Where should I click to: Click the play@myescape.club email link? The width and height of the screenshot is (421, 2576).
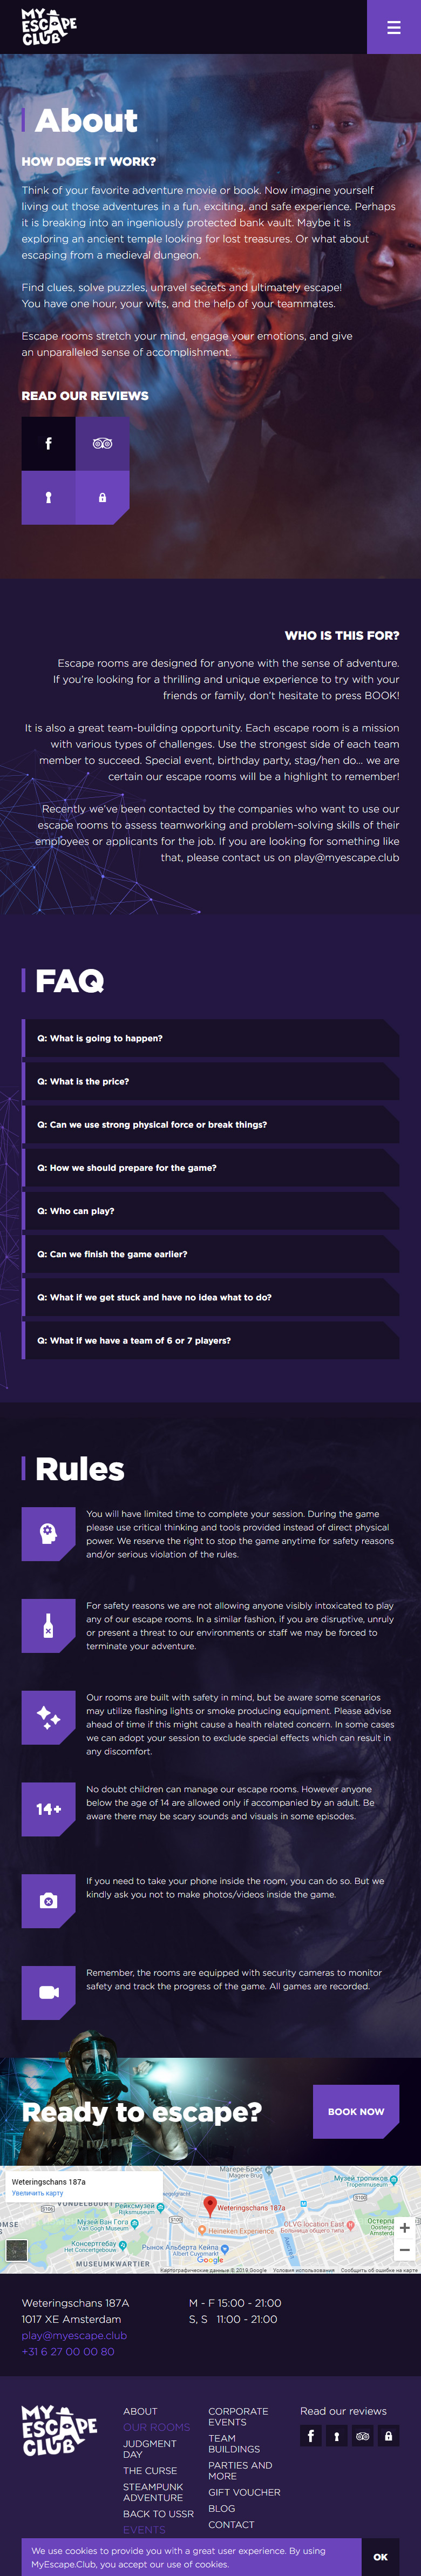click(x=74, y=2335)
